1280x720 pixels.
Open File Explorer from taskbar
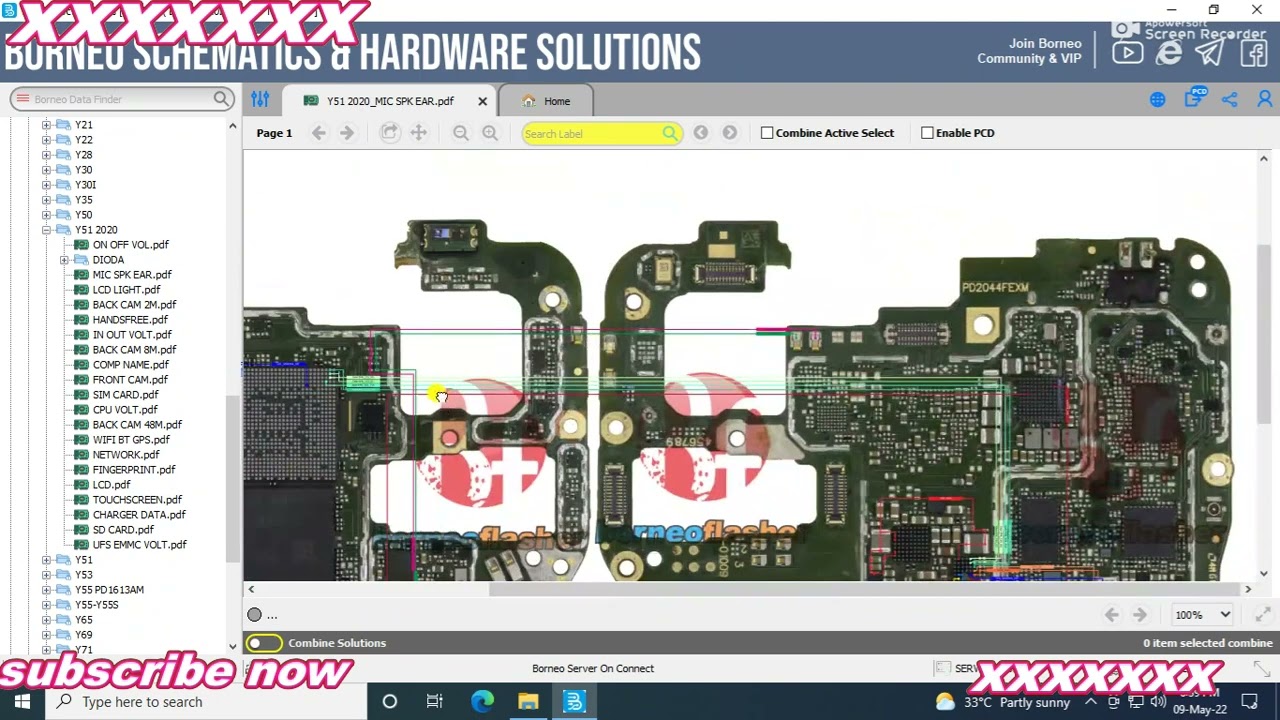pos(528,702)
